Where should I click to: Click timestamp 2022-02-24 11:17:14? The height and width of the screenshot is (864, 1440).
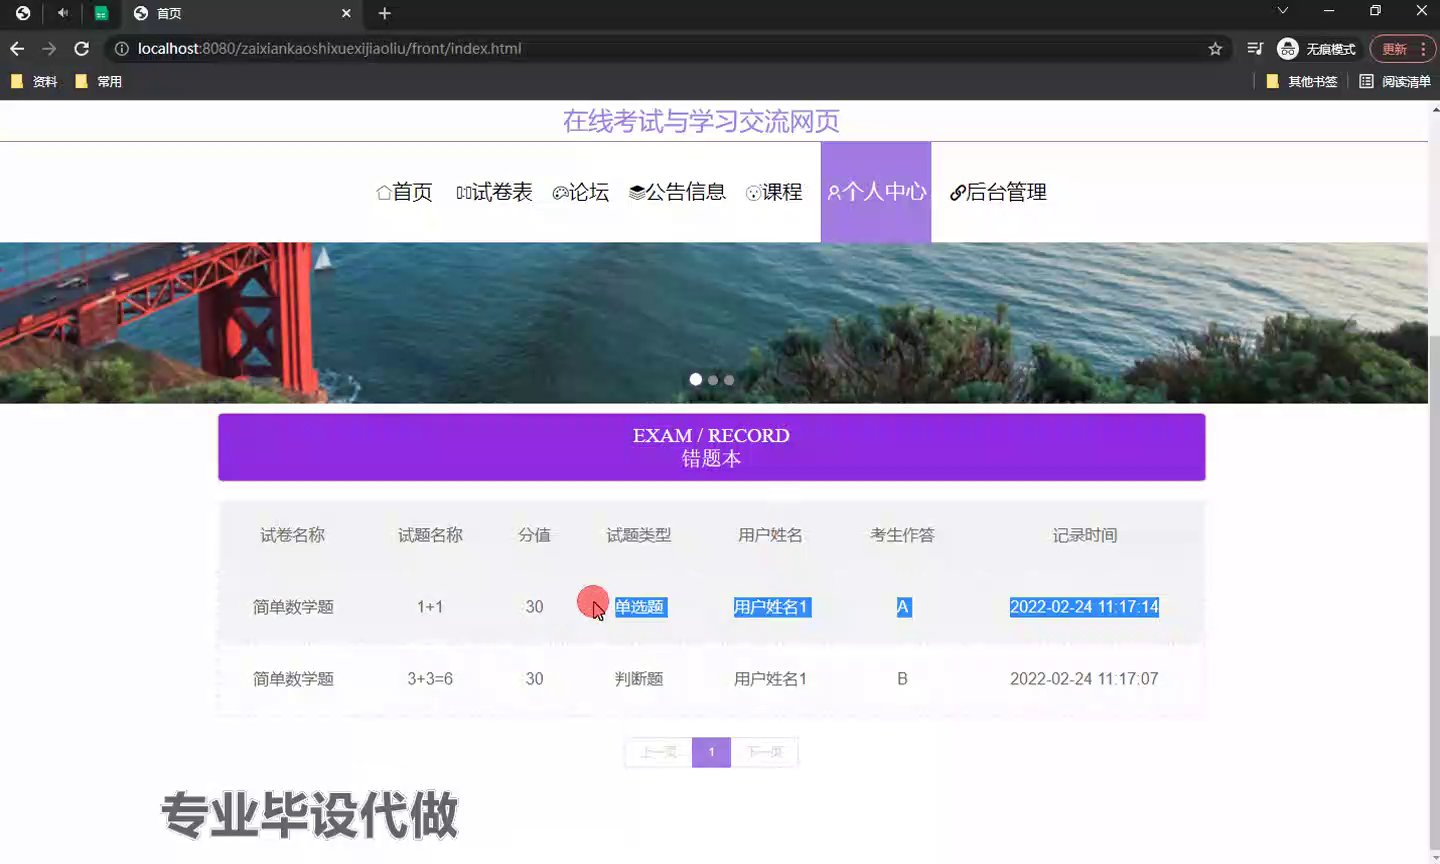tap(1084, 607)
